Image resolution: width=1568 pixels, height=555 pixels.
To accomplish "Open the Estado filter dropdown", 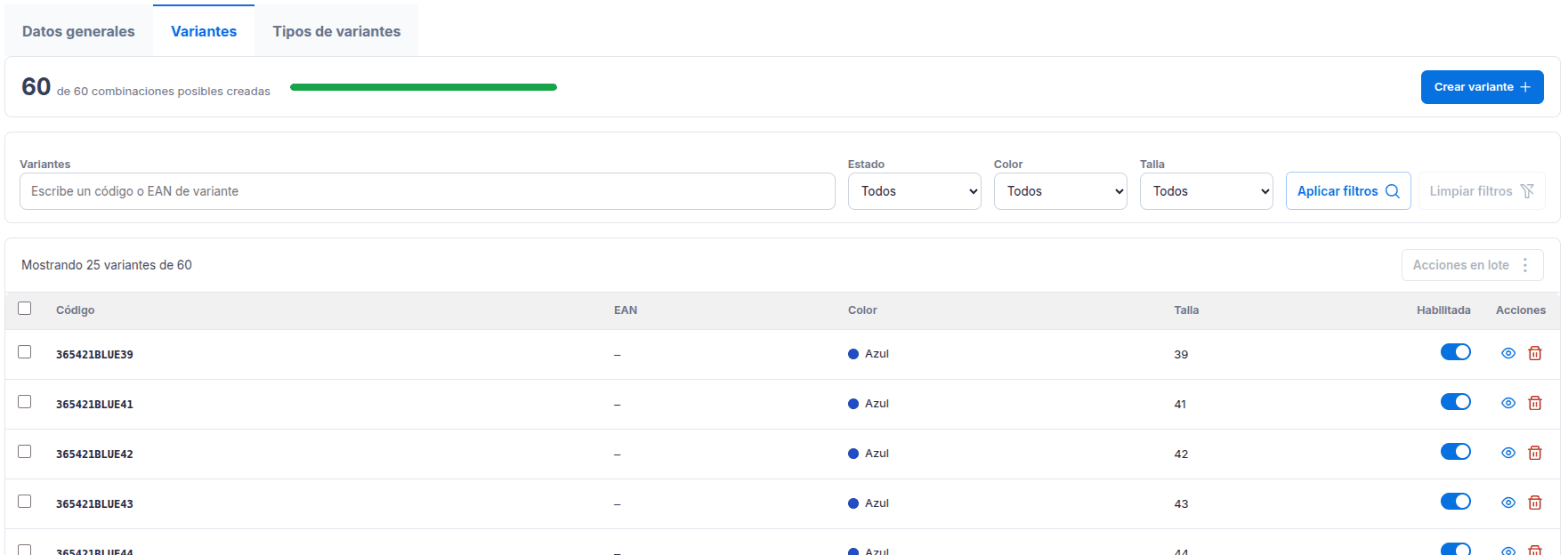I will point(915,191).
